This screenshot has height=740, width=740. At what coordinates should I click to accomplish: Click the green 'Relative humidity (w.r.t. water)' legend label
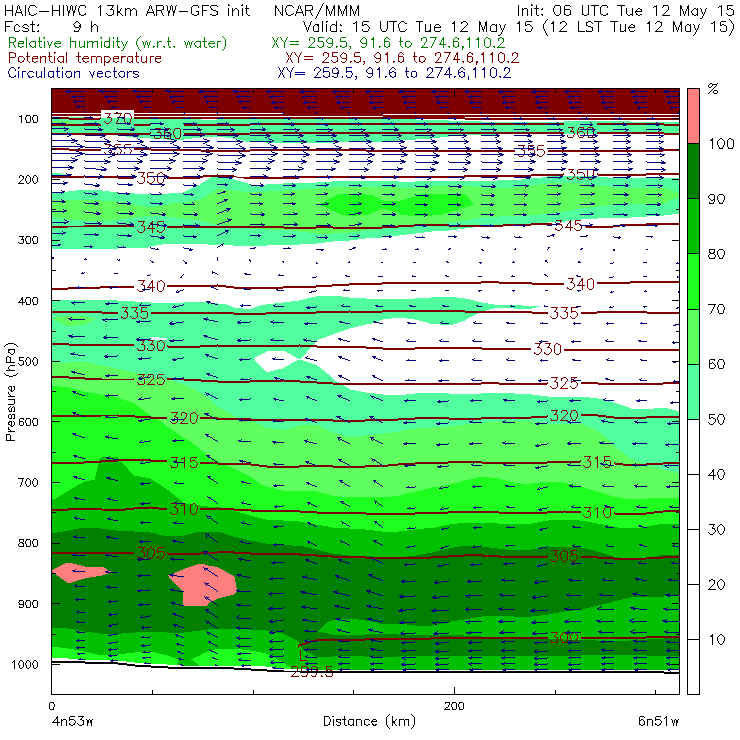pyautogui.click(x=118, y=43)
